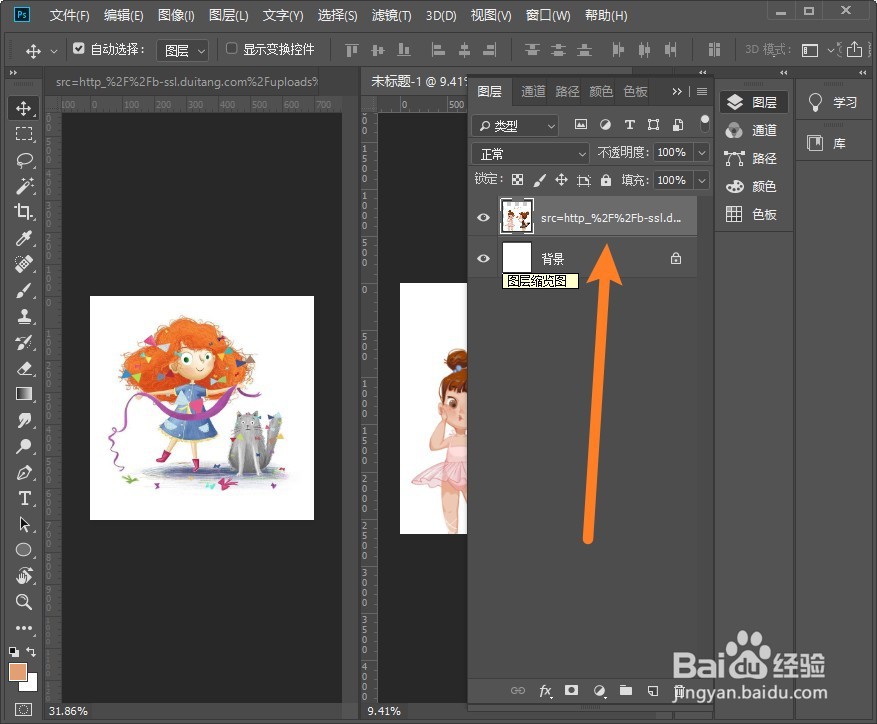Select the Zoom tool
This screenshot has width=877, height=724.
(23, 602)
